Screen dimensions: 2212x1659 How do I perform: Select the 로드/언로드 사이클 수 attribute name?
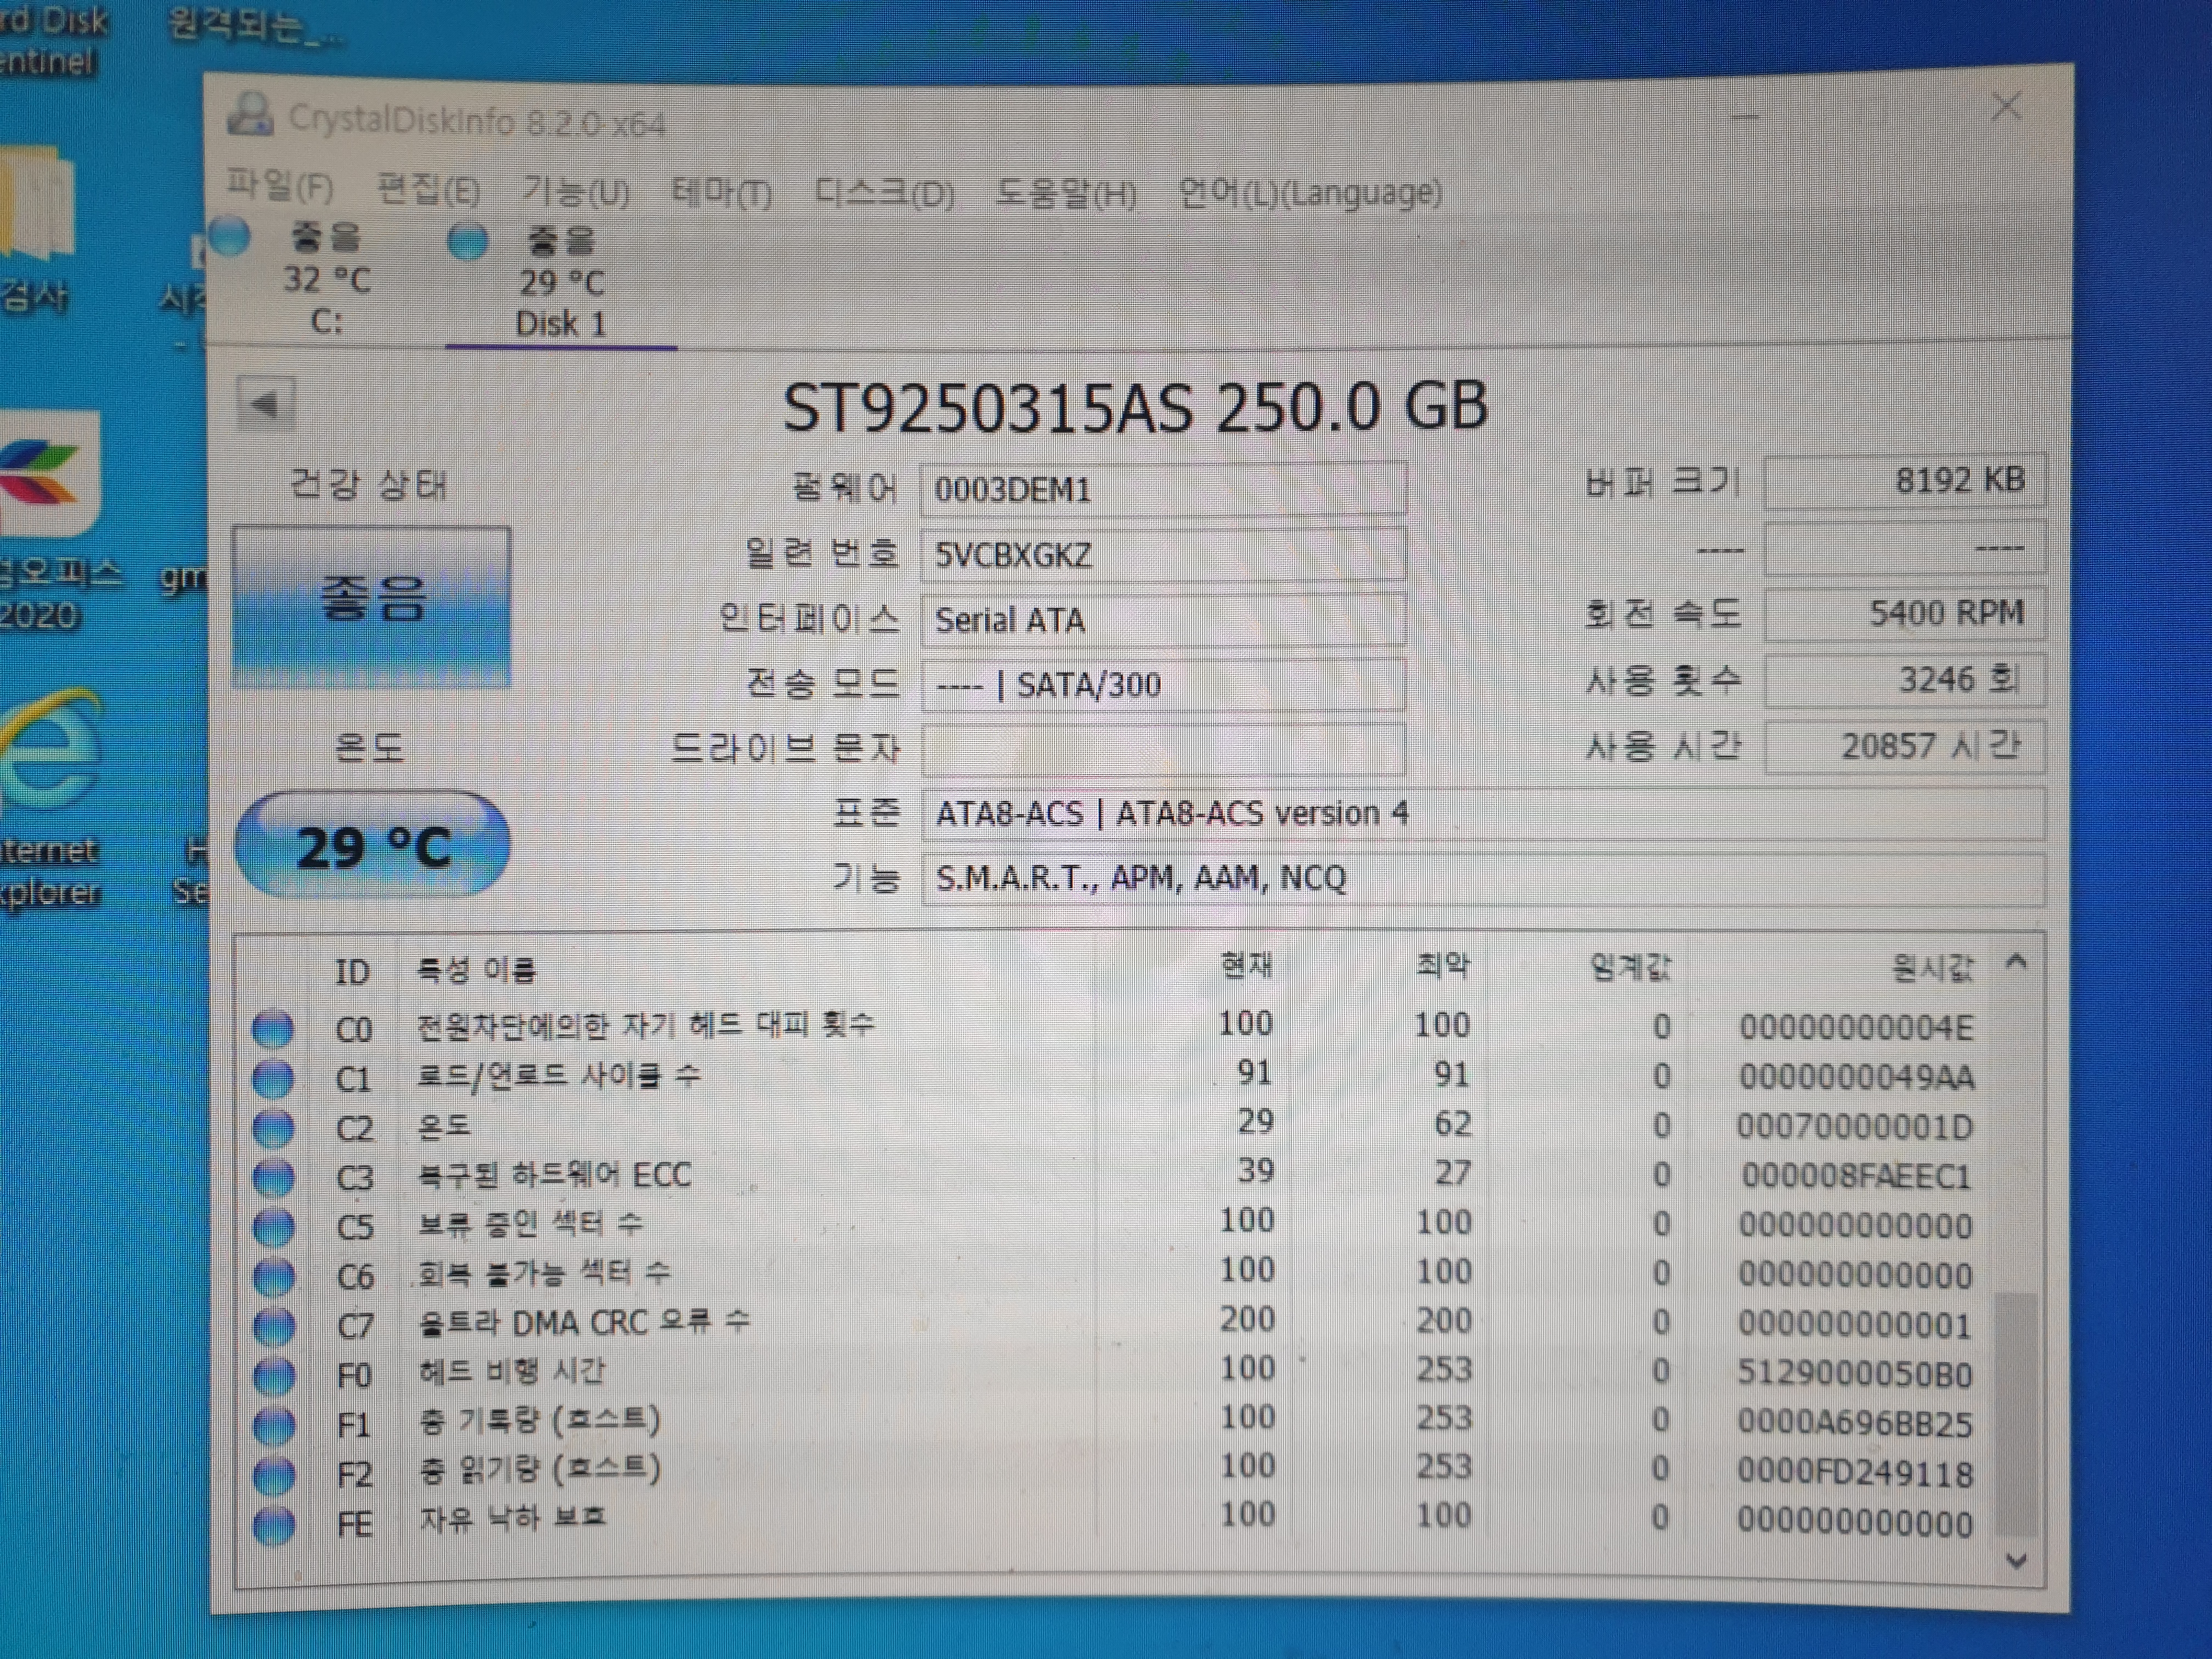tap(559, 1075)
